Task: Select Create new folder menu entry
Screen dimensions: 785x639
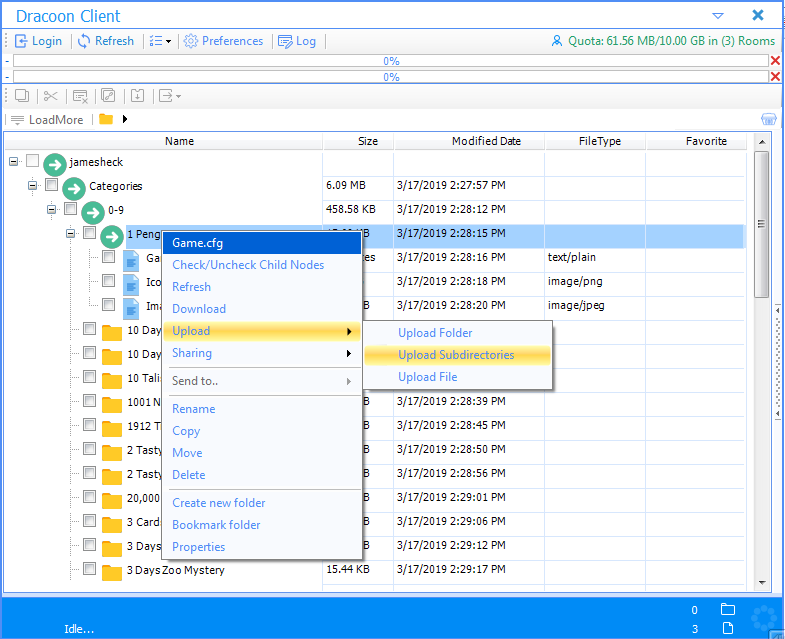Action: pos(261,503)
